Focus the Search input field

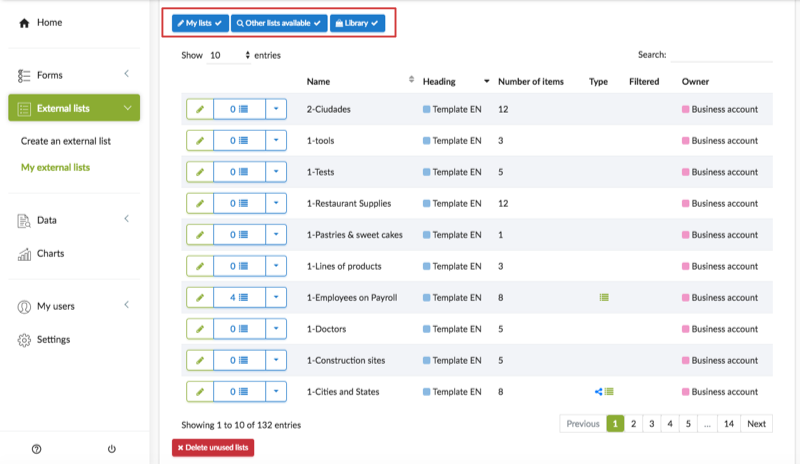(721, 55)
